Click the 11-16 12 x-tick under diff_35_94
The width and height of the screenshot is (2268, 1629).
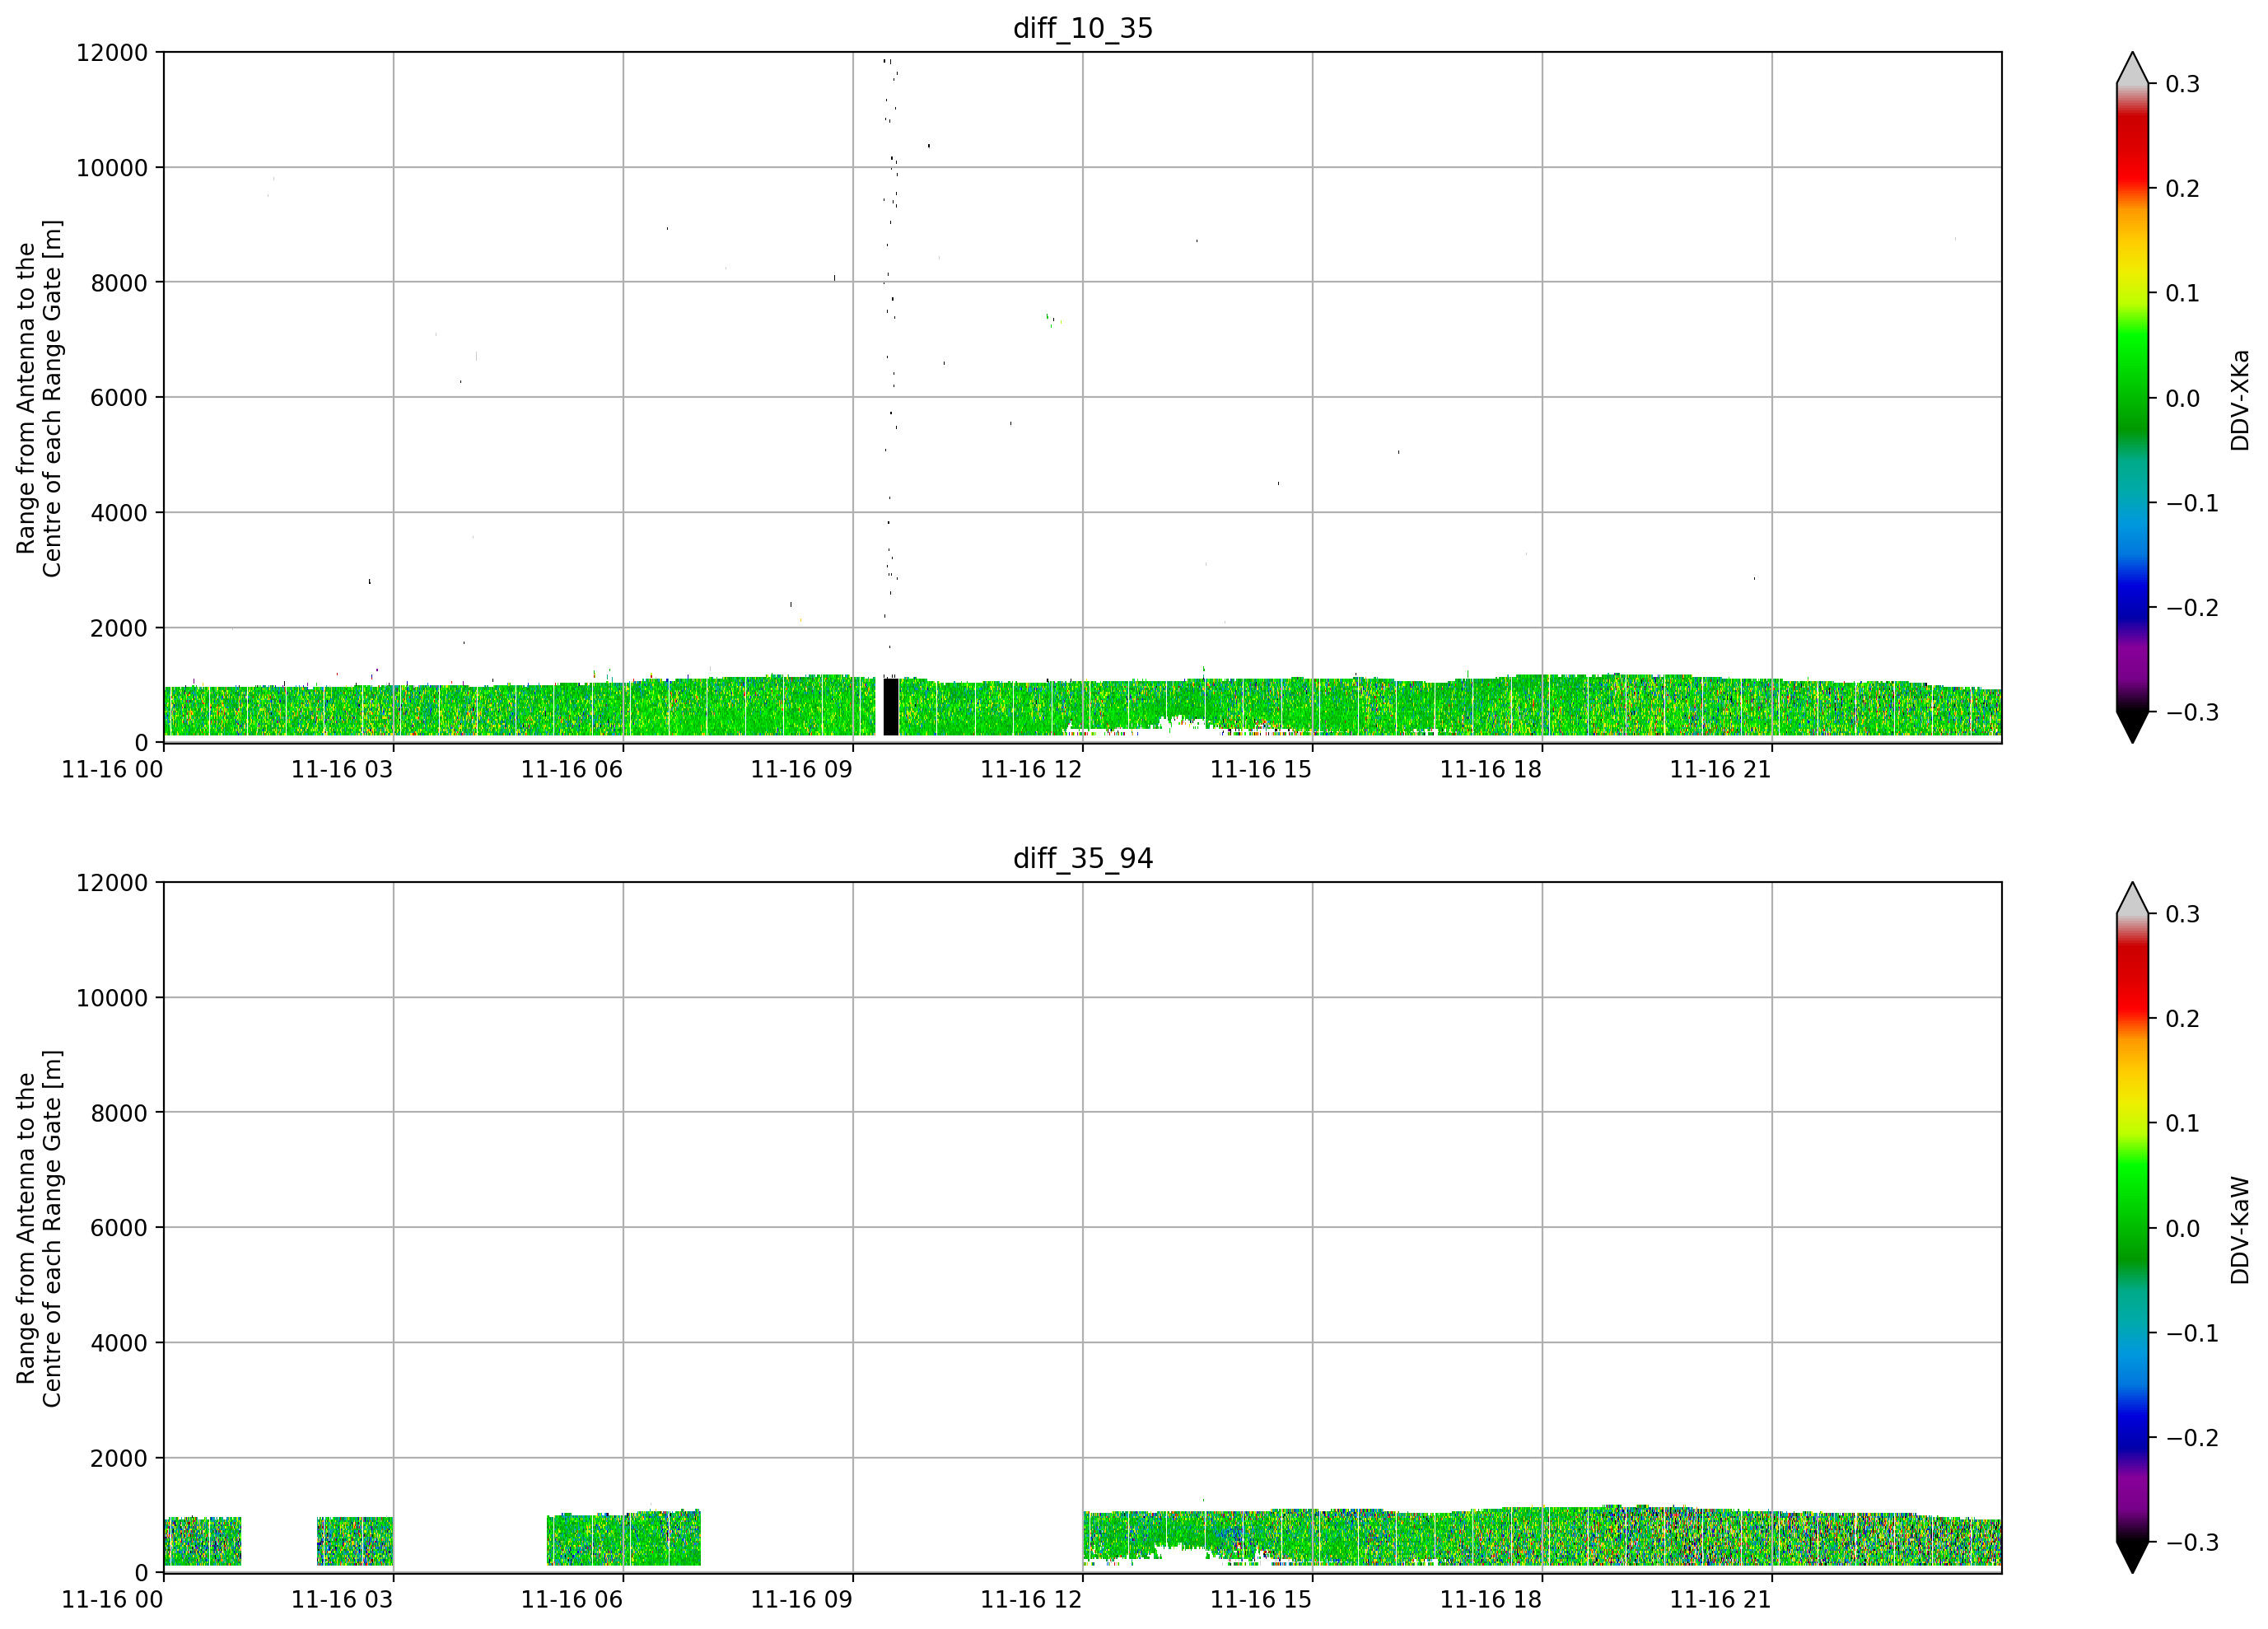coord(1032,1599)
